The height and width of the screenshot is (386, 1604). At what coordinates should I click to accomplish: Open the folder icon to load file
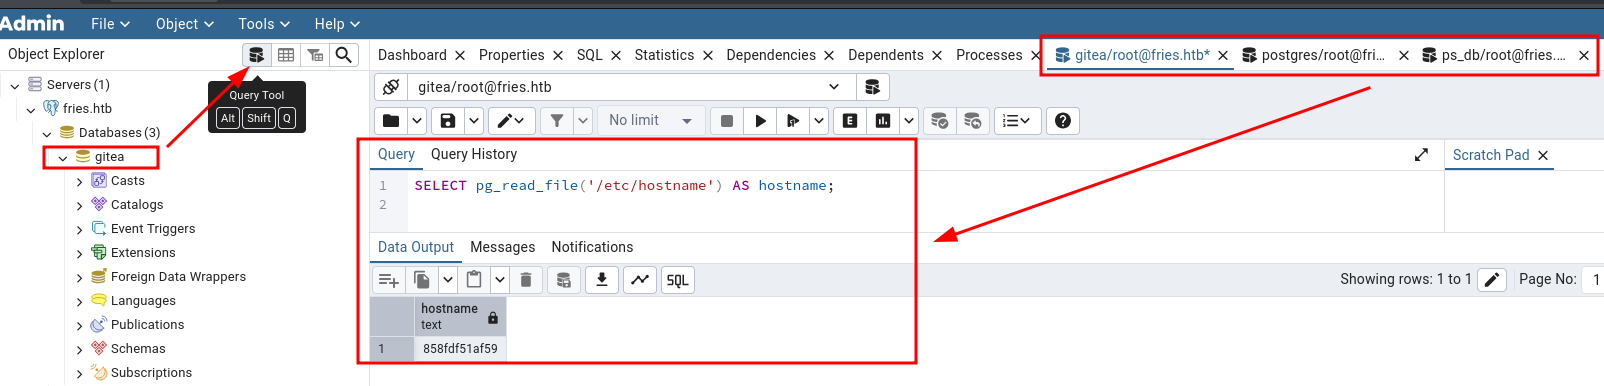click(391, 121)
